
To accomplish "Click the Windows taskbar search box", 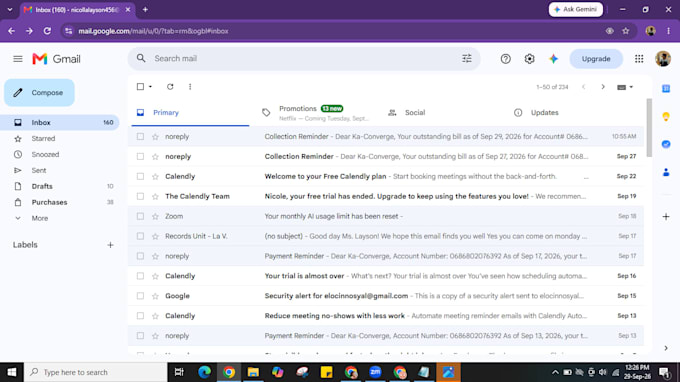I will click(x=95, y=372).
